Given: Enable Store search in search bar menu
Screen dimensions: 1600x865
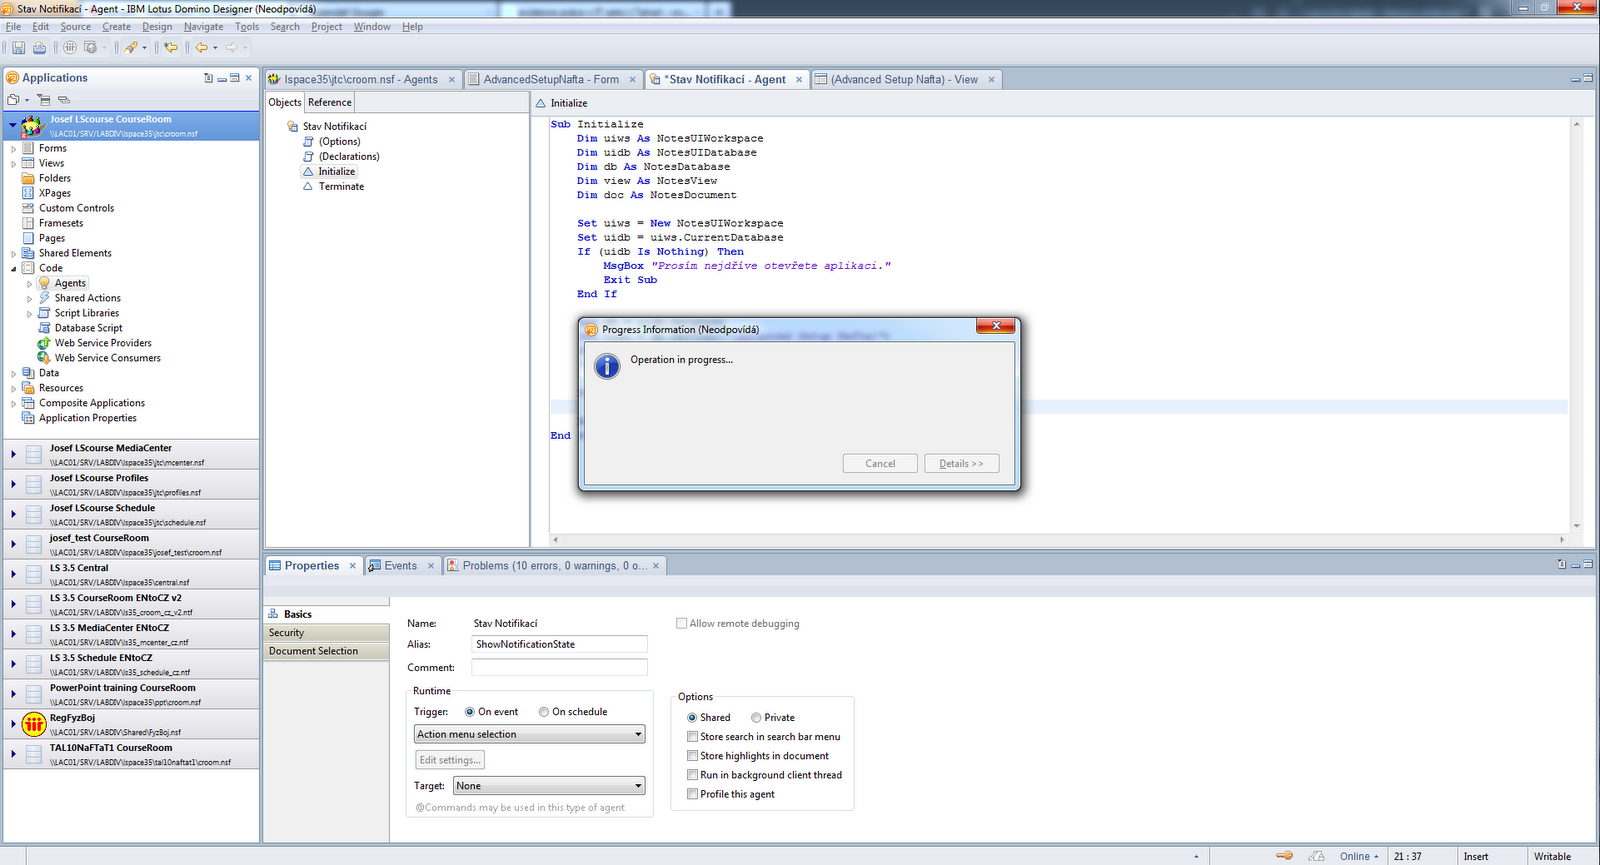Looking at the screenshot, I should [692, 737].
